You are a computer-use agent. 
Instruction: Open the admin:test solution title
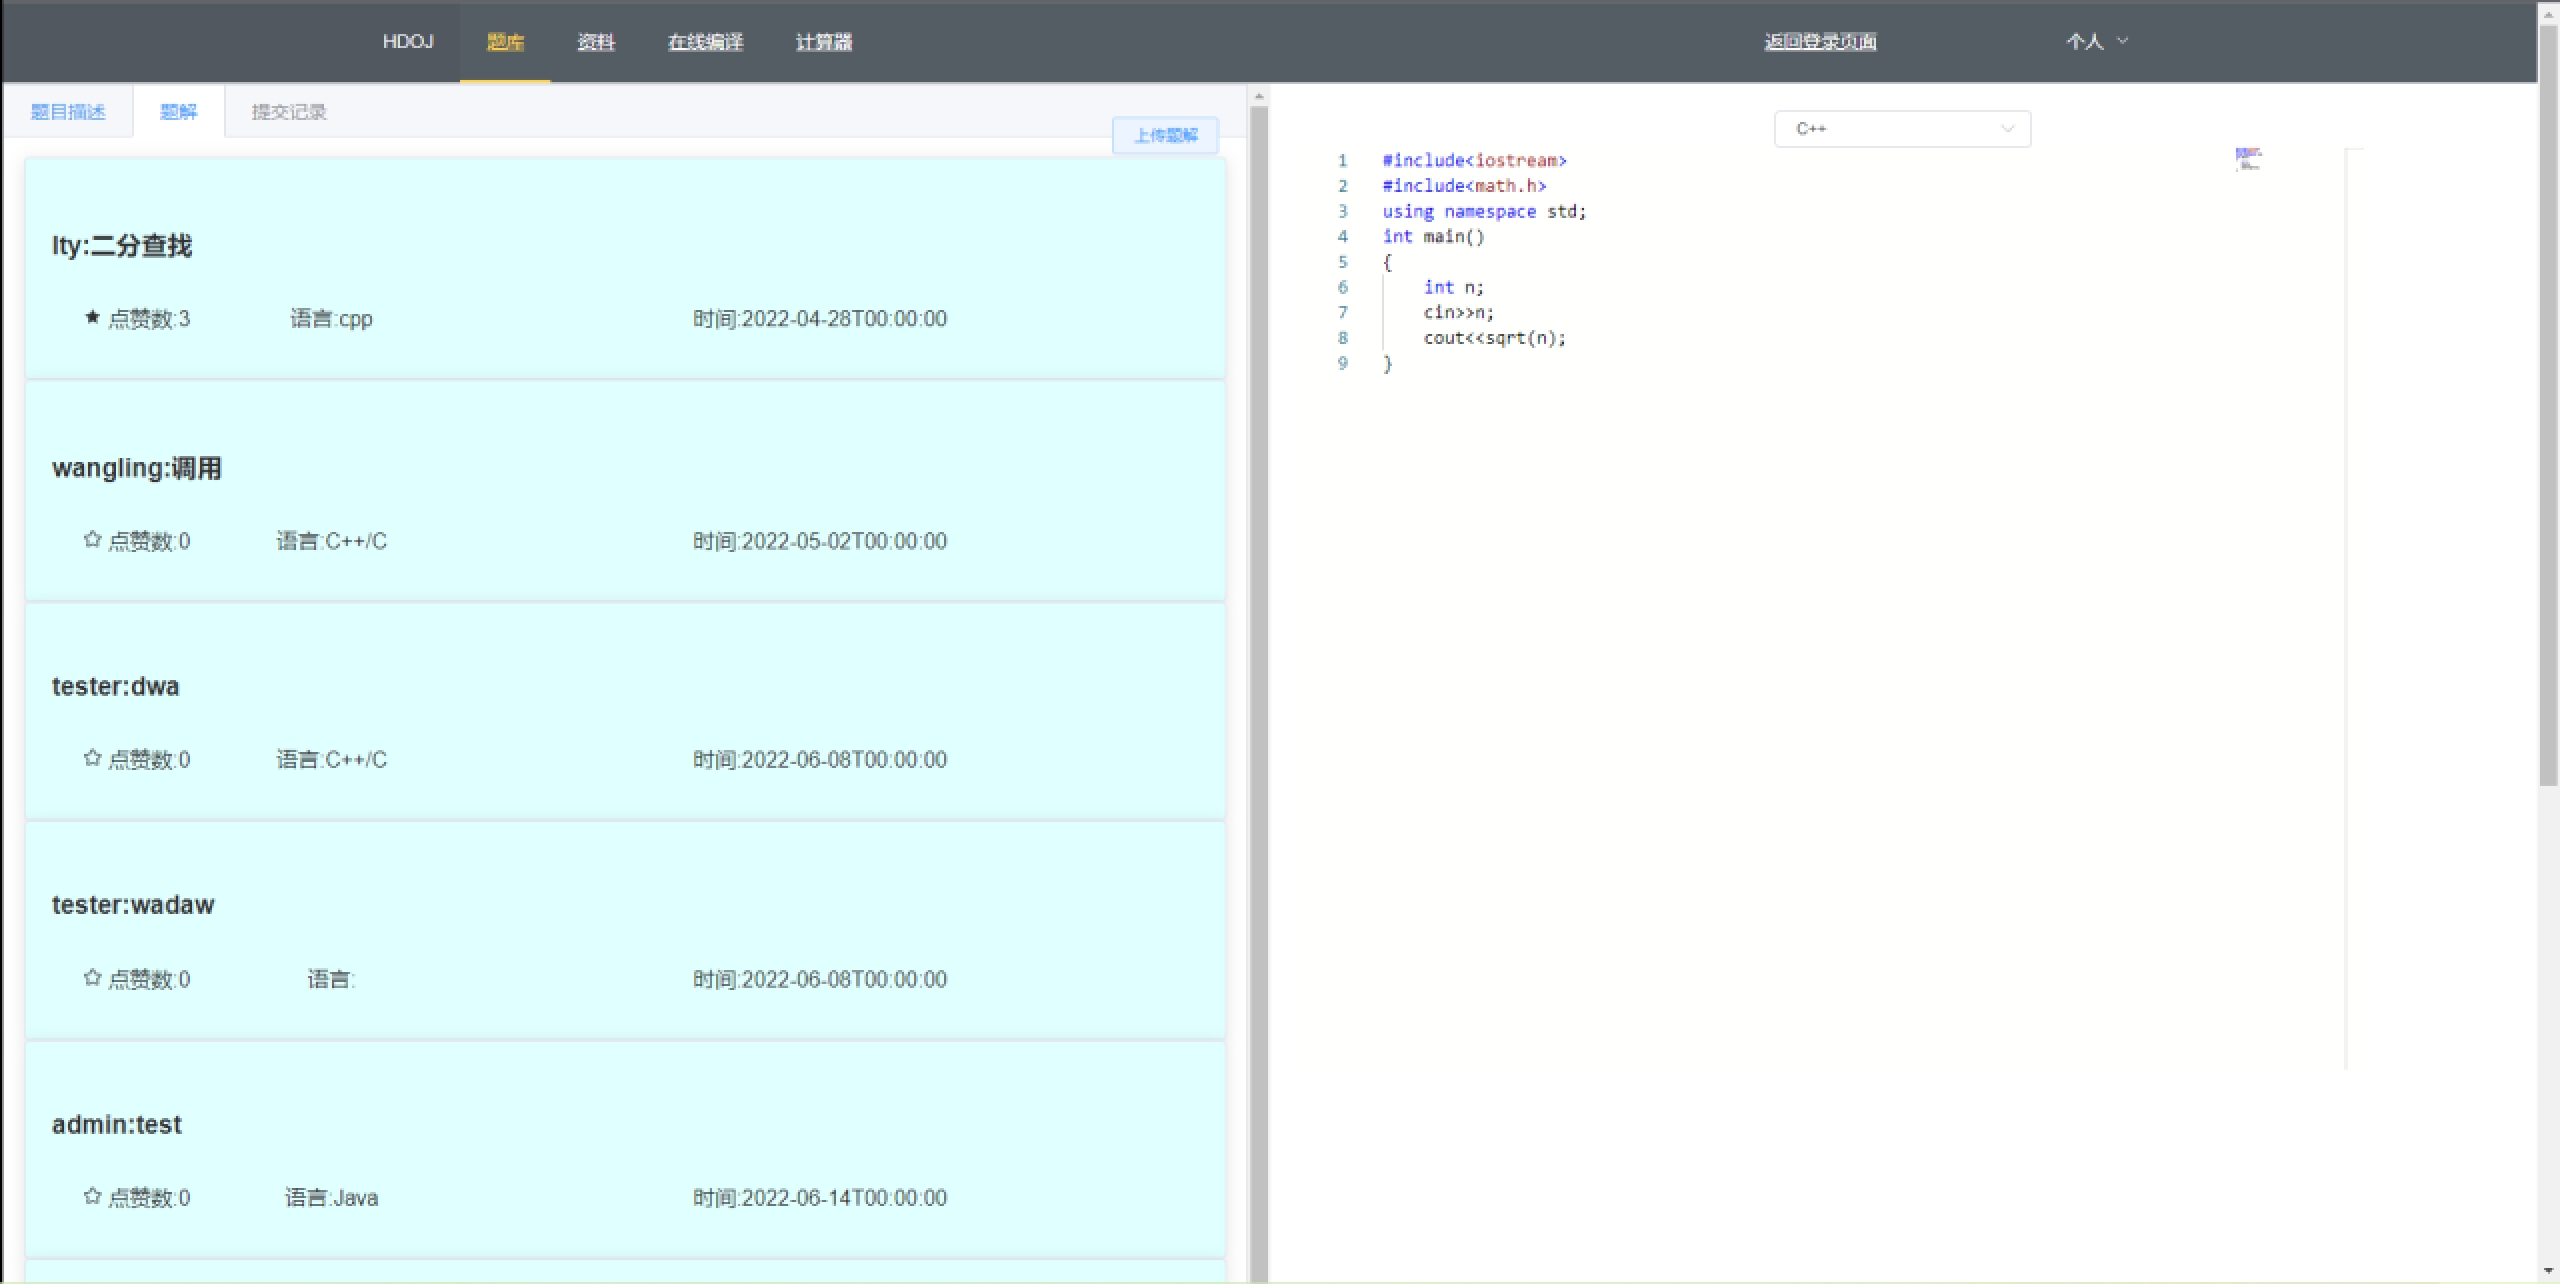pos(117,1124)
